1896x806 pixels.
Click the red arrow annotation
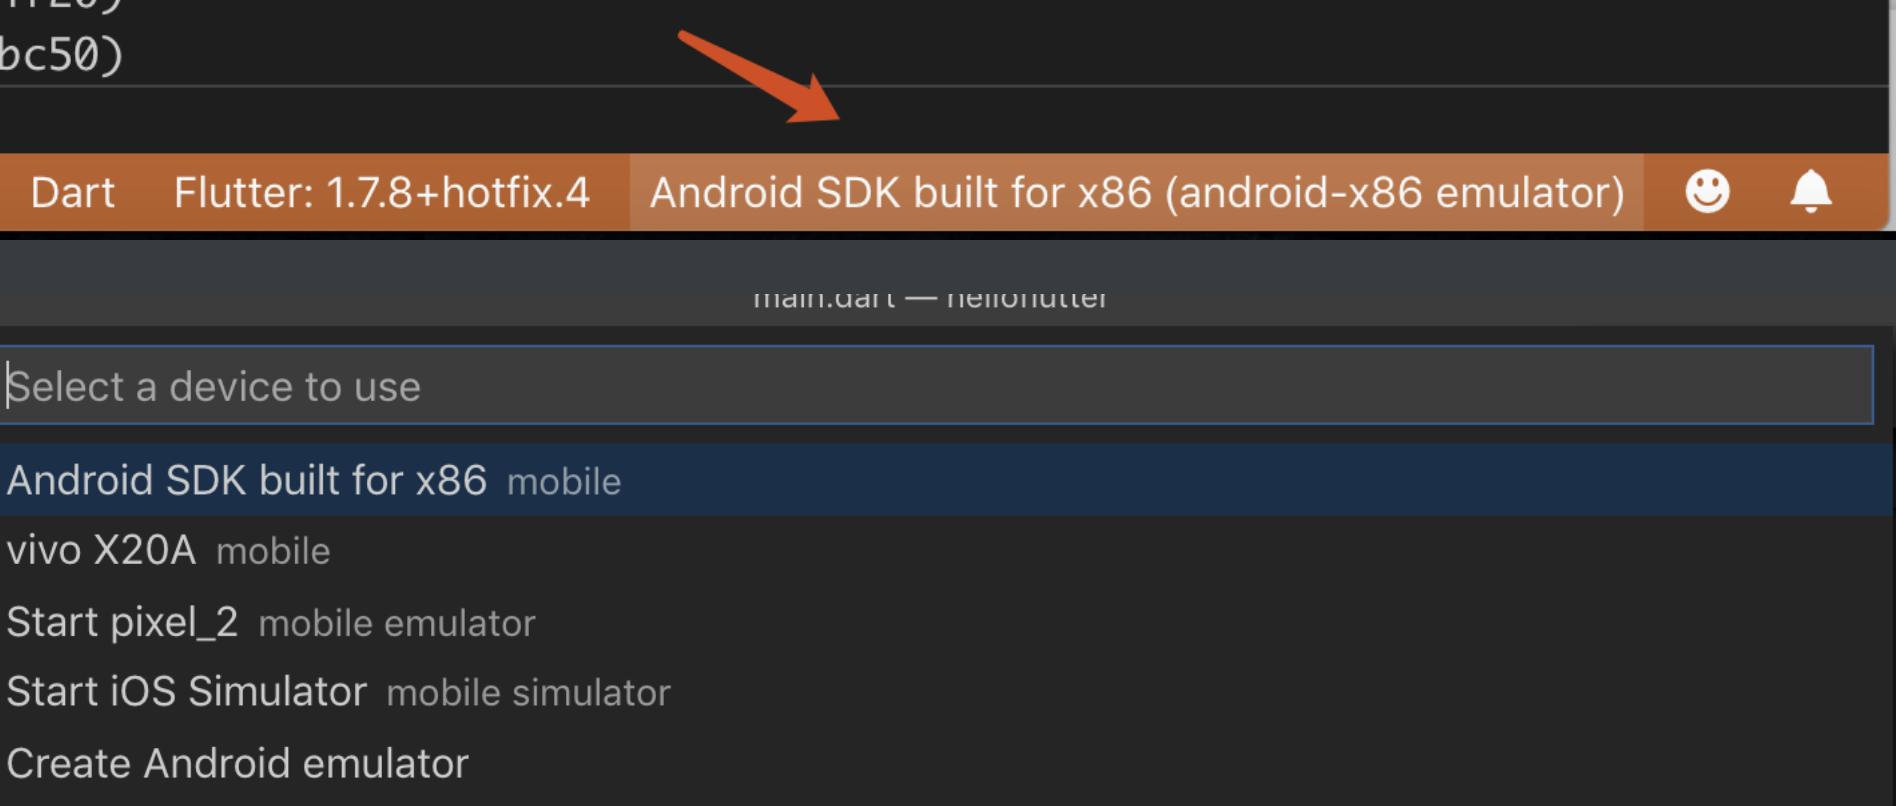pyautogui.click(x=760, y=77)
